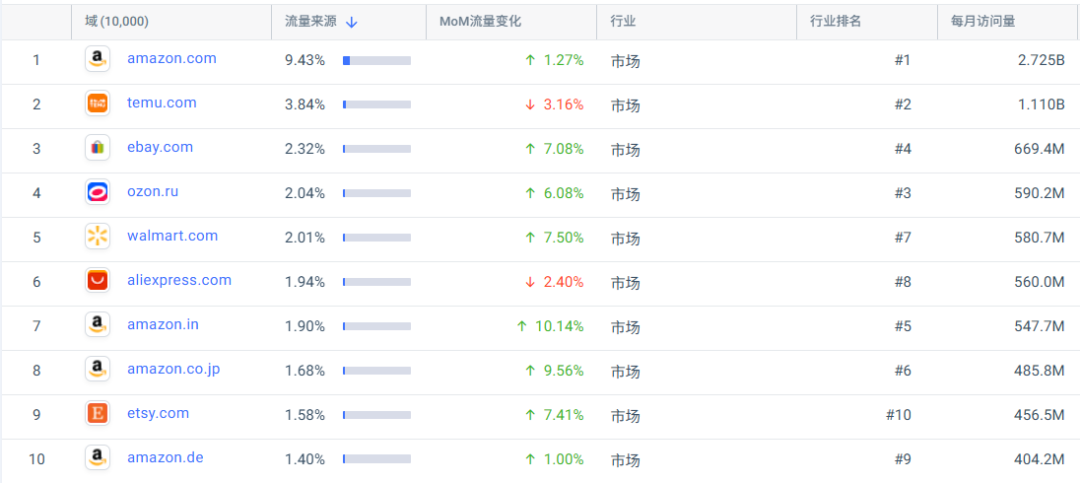Click the 7.41% MoM change value
This screenshot has width=1080, height=483.
point(563,415)
